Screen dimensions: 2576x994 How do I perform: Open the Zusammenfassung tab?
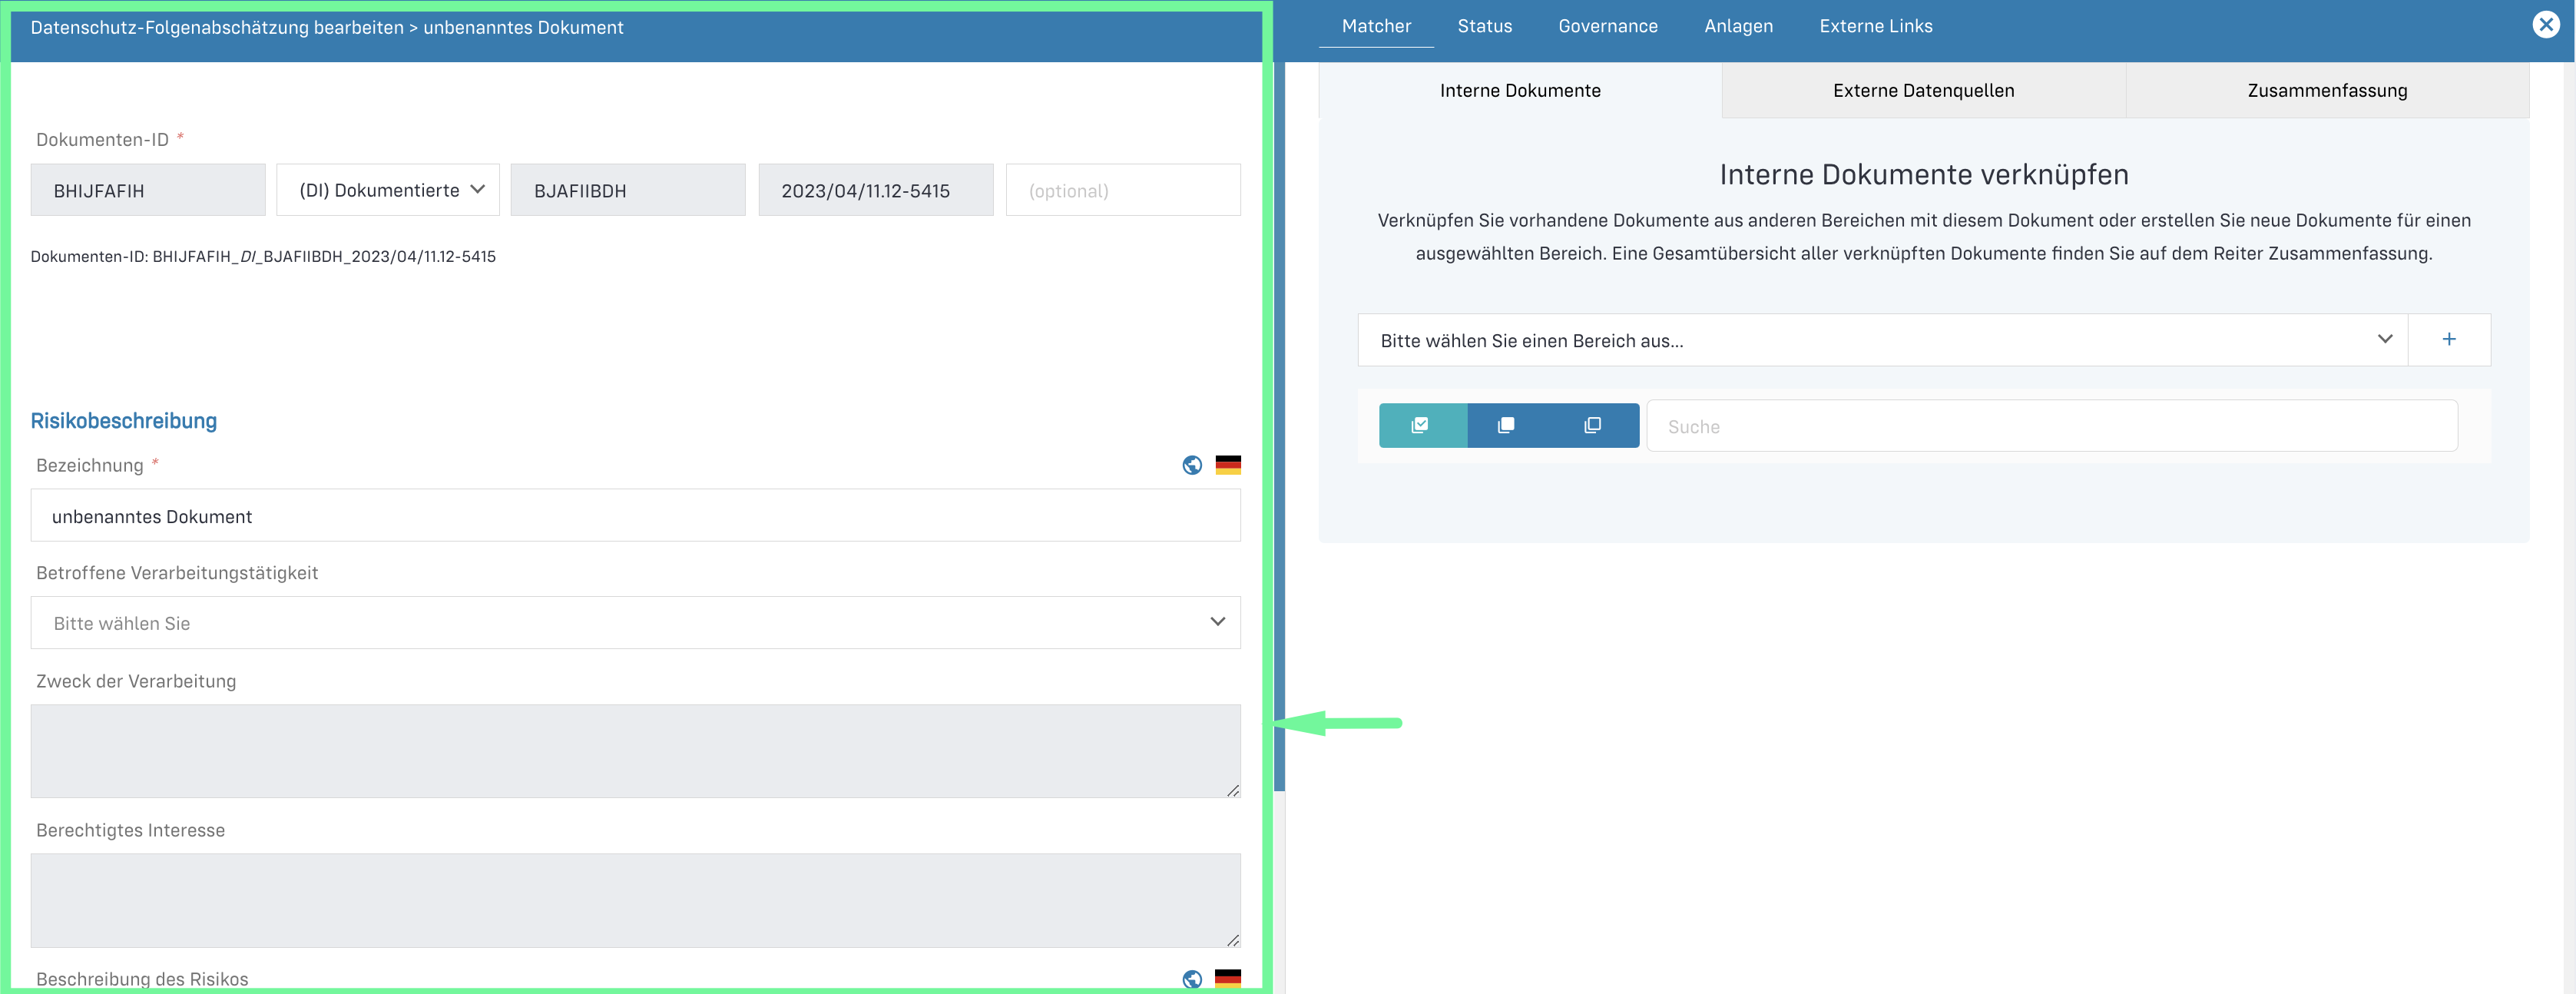(2327, 91)
